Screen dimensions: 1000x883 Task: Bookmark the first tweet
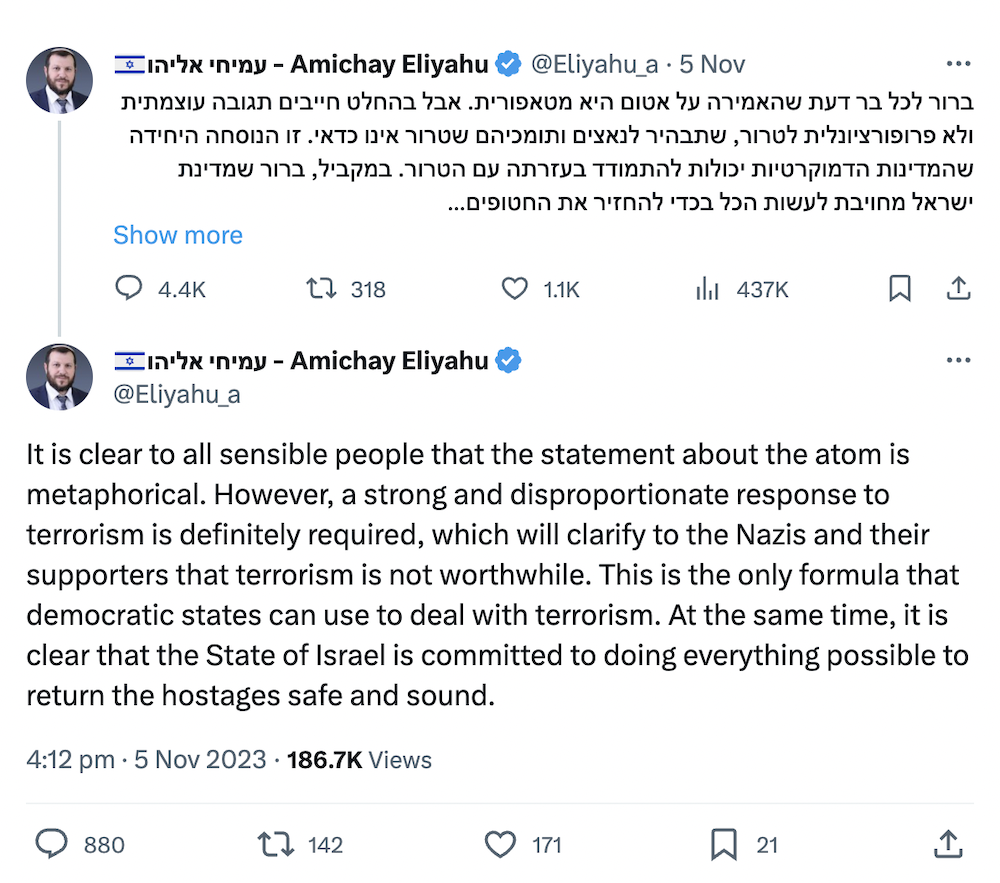[899, 288]
